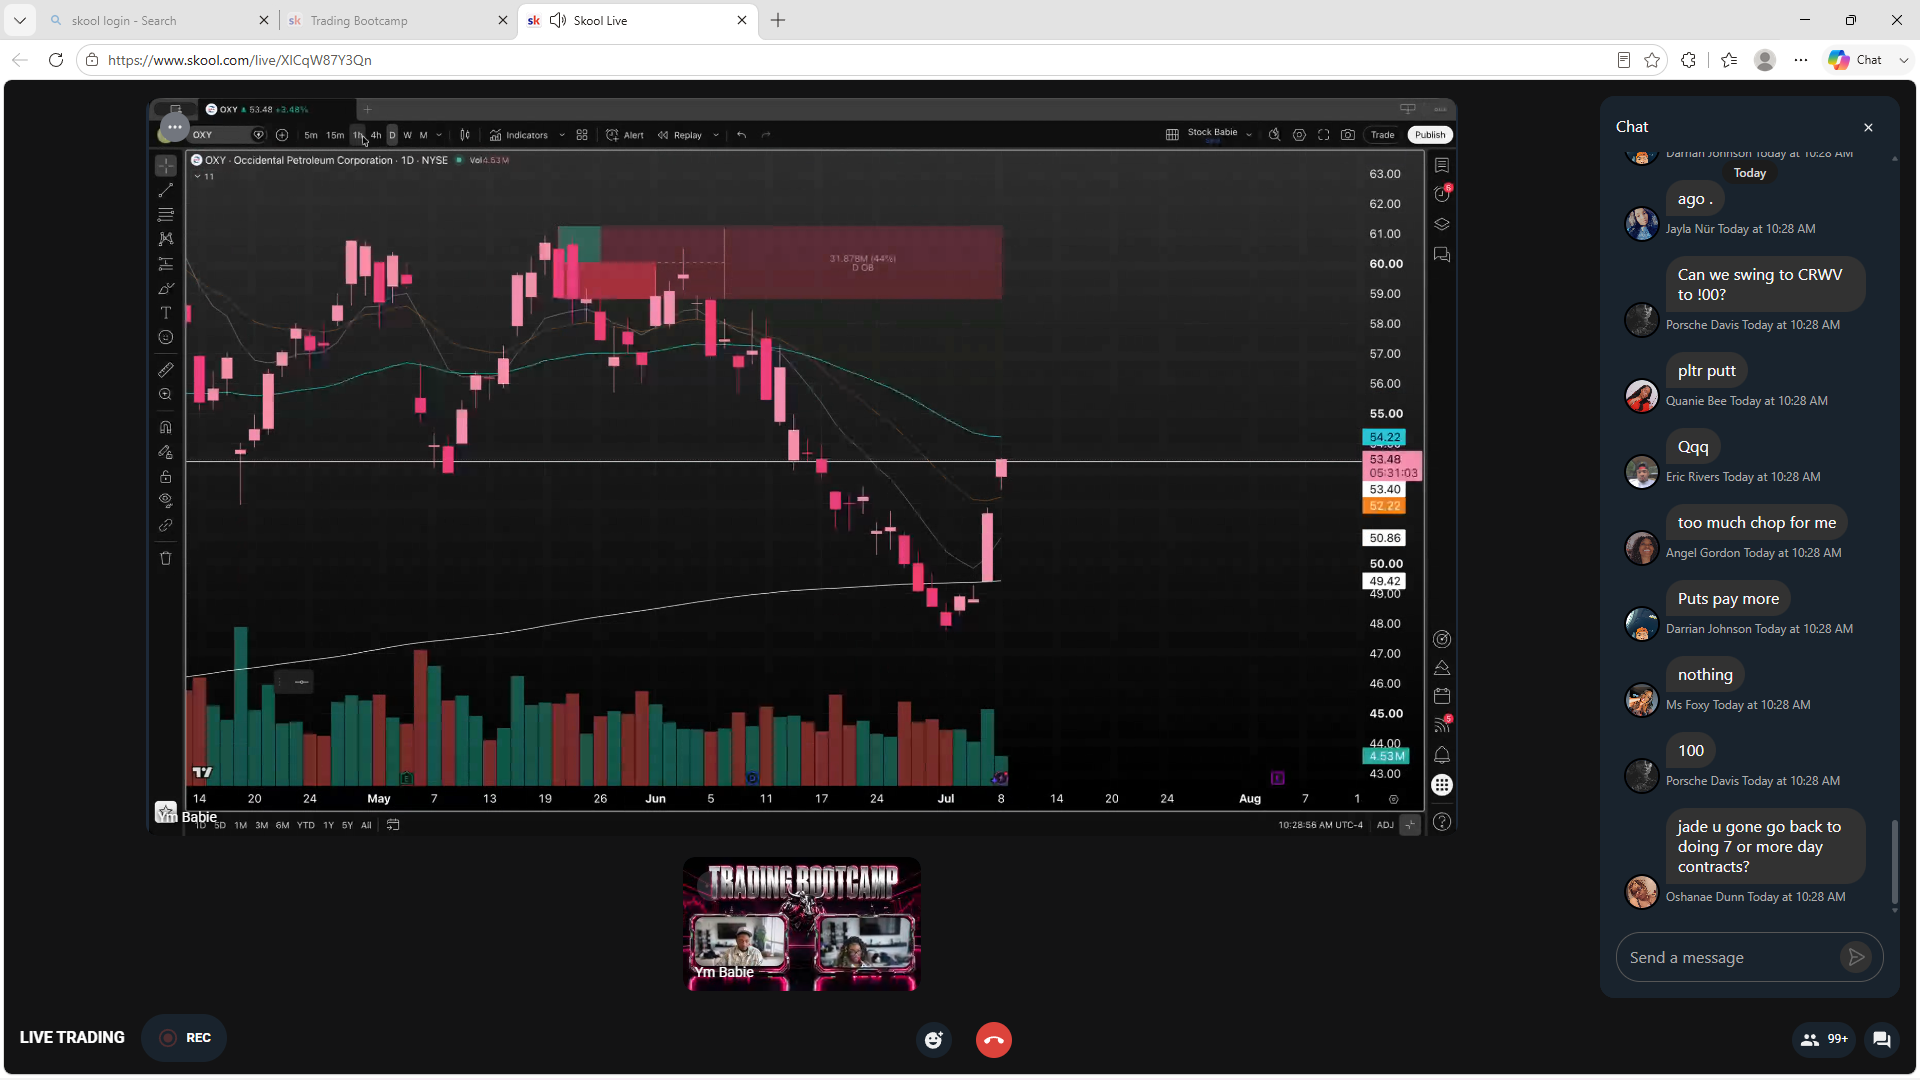
Task: Select the W weekly interval
Action: point(407,135)
